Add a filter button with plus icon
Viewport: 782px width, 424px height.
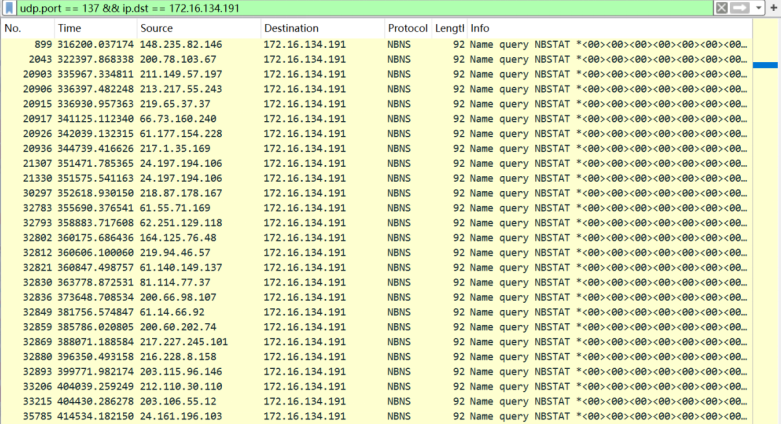pos(774,8)
